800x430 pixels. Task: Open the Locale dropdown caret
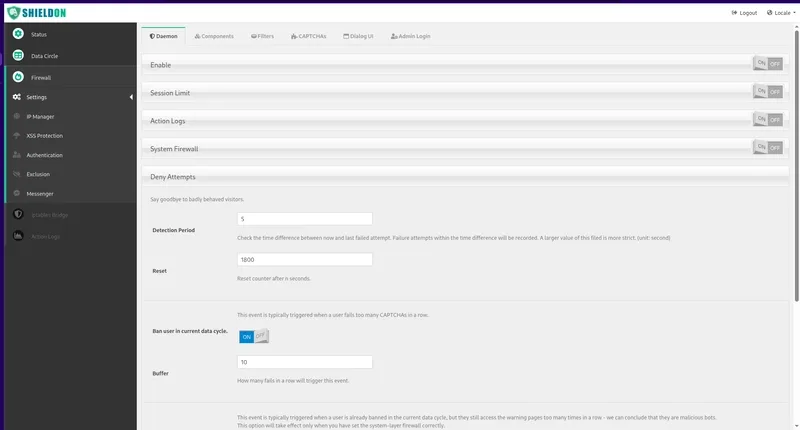[794, 13]
